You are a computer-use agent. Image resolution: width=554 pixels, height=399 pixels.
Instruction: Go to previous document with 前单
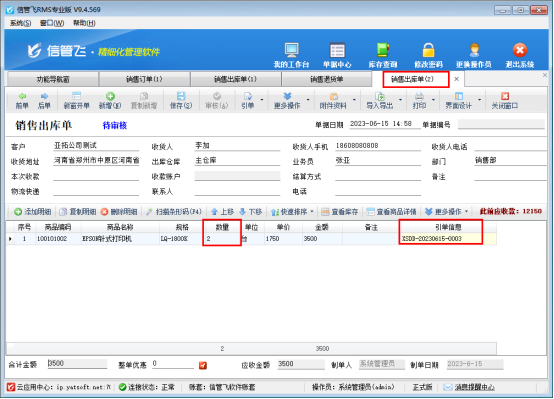click(22, 101)
